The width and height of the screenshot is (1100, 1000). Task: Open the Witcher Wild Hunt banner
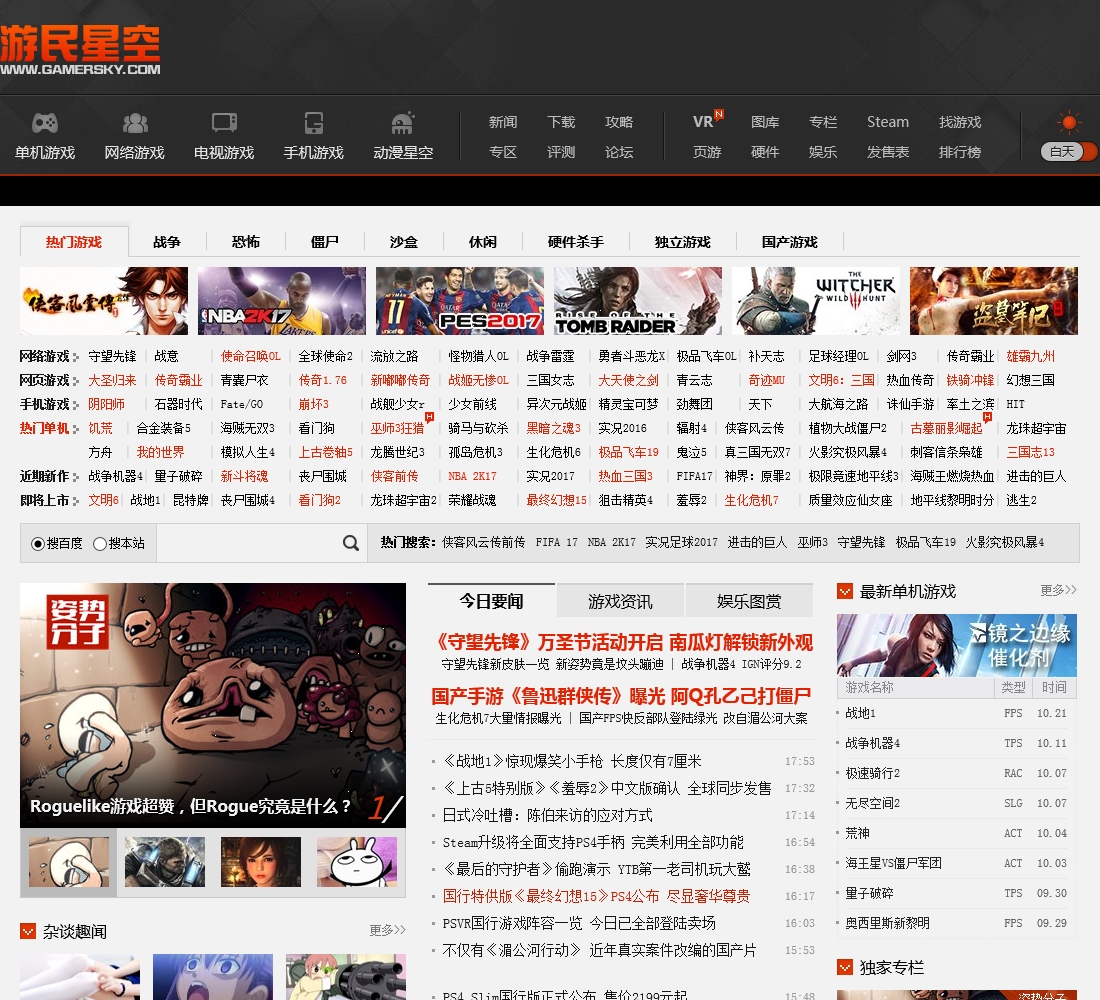tap(816, 301)
